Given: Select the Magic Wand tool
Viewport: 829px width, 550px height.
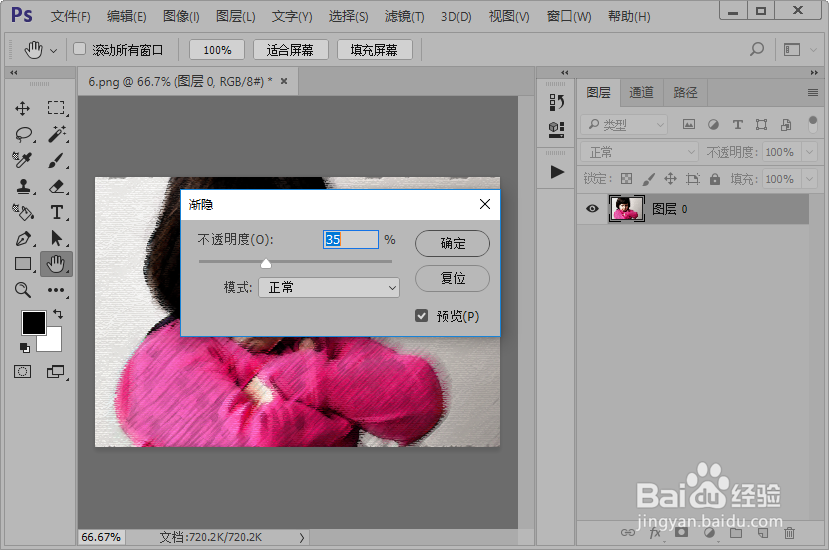Looking at the screenshot, I should pos(57,134).
